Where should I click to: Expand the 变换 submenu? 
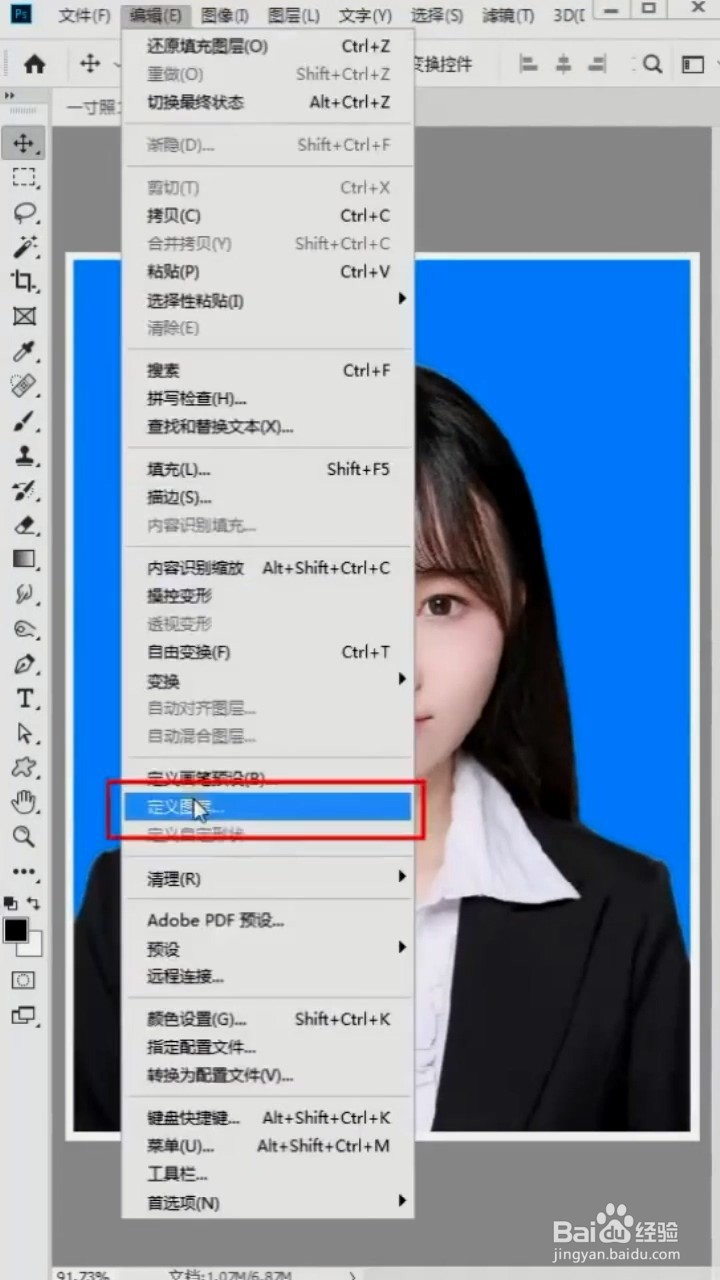(268, 680)
